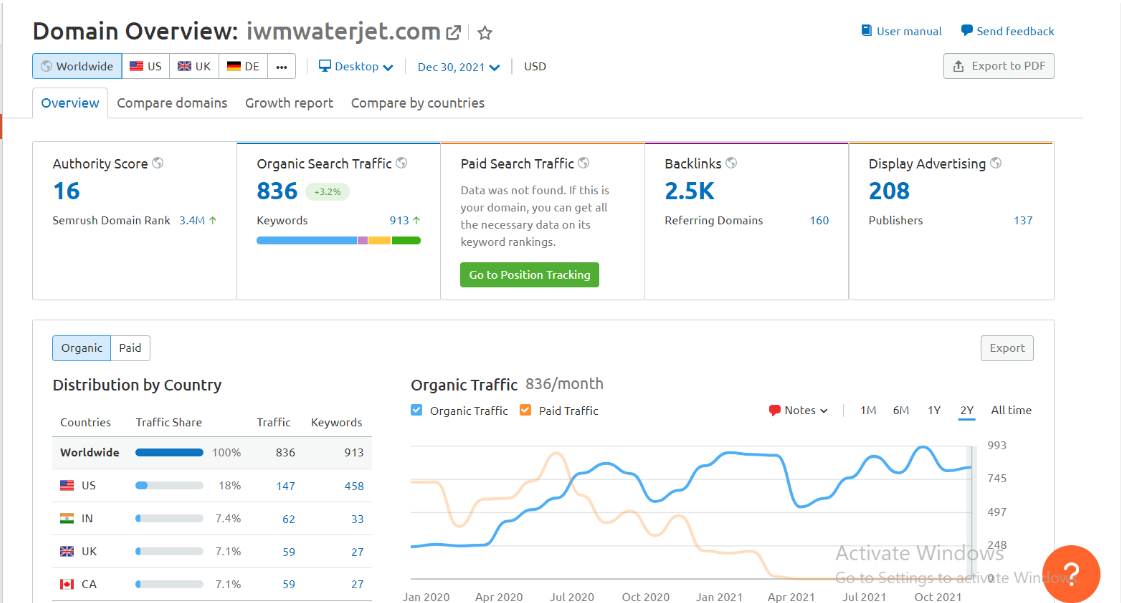Viewport: 1121px width, 603px height.
Task: Set chart range to 1Y
Action: [x=934, y=411]
